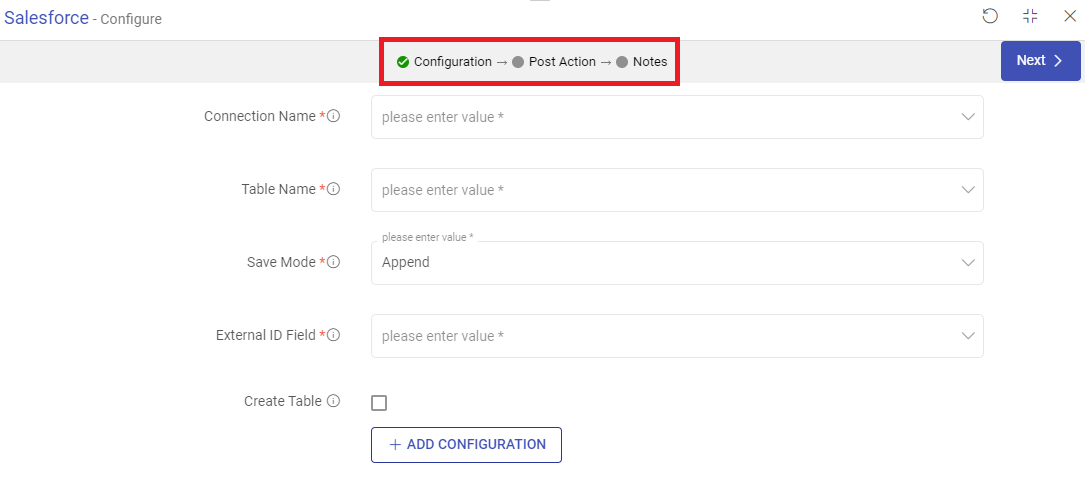The width and height of the screenshot is (1085, 480).
Task: Click the External ID Field chevron arrow
Action: point(968,336)
